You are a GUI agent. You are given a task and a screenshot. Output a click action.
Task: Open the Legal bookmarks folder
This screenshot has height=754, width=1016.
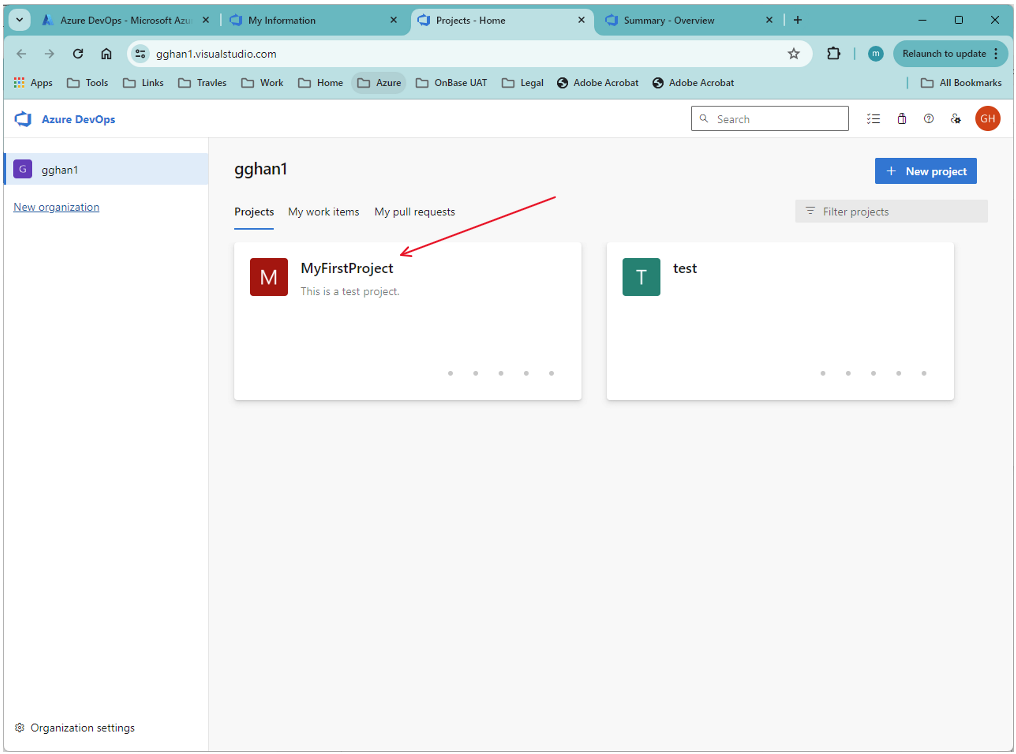pos(522,83)
